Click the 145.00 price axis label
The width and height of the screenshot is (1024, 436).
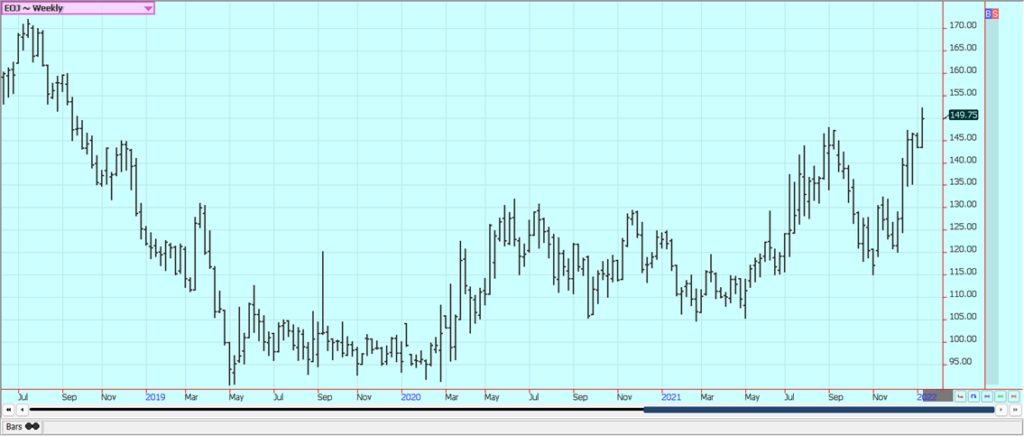click(x=963, y=138)
